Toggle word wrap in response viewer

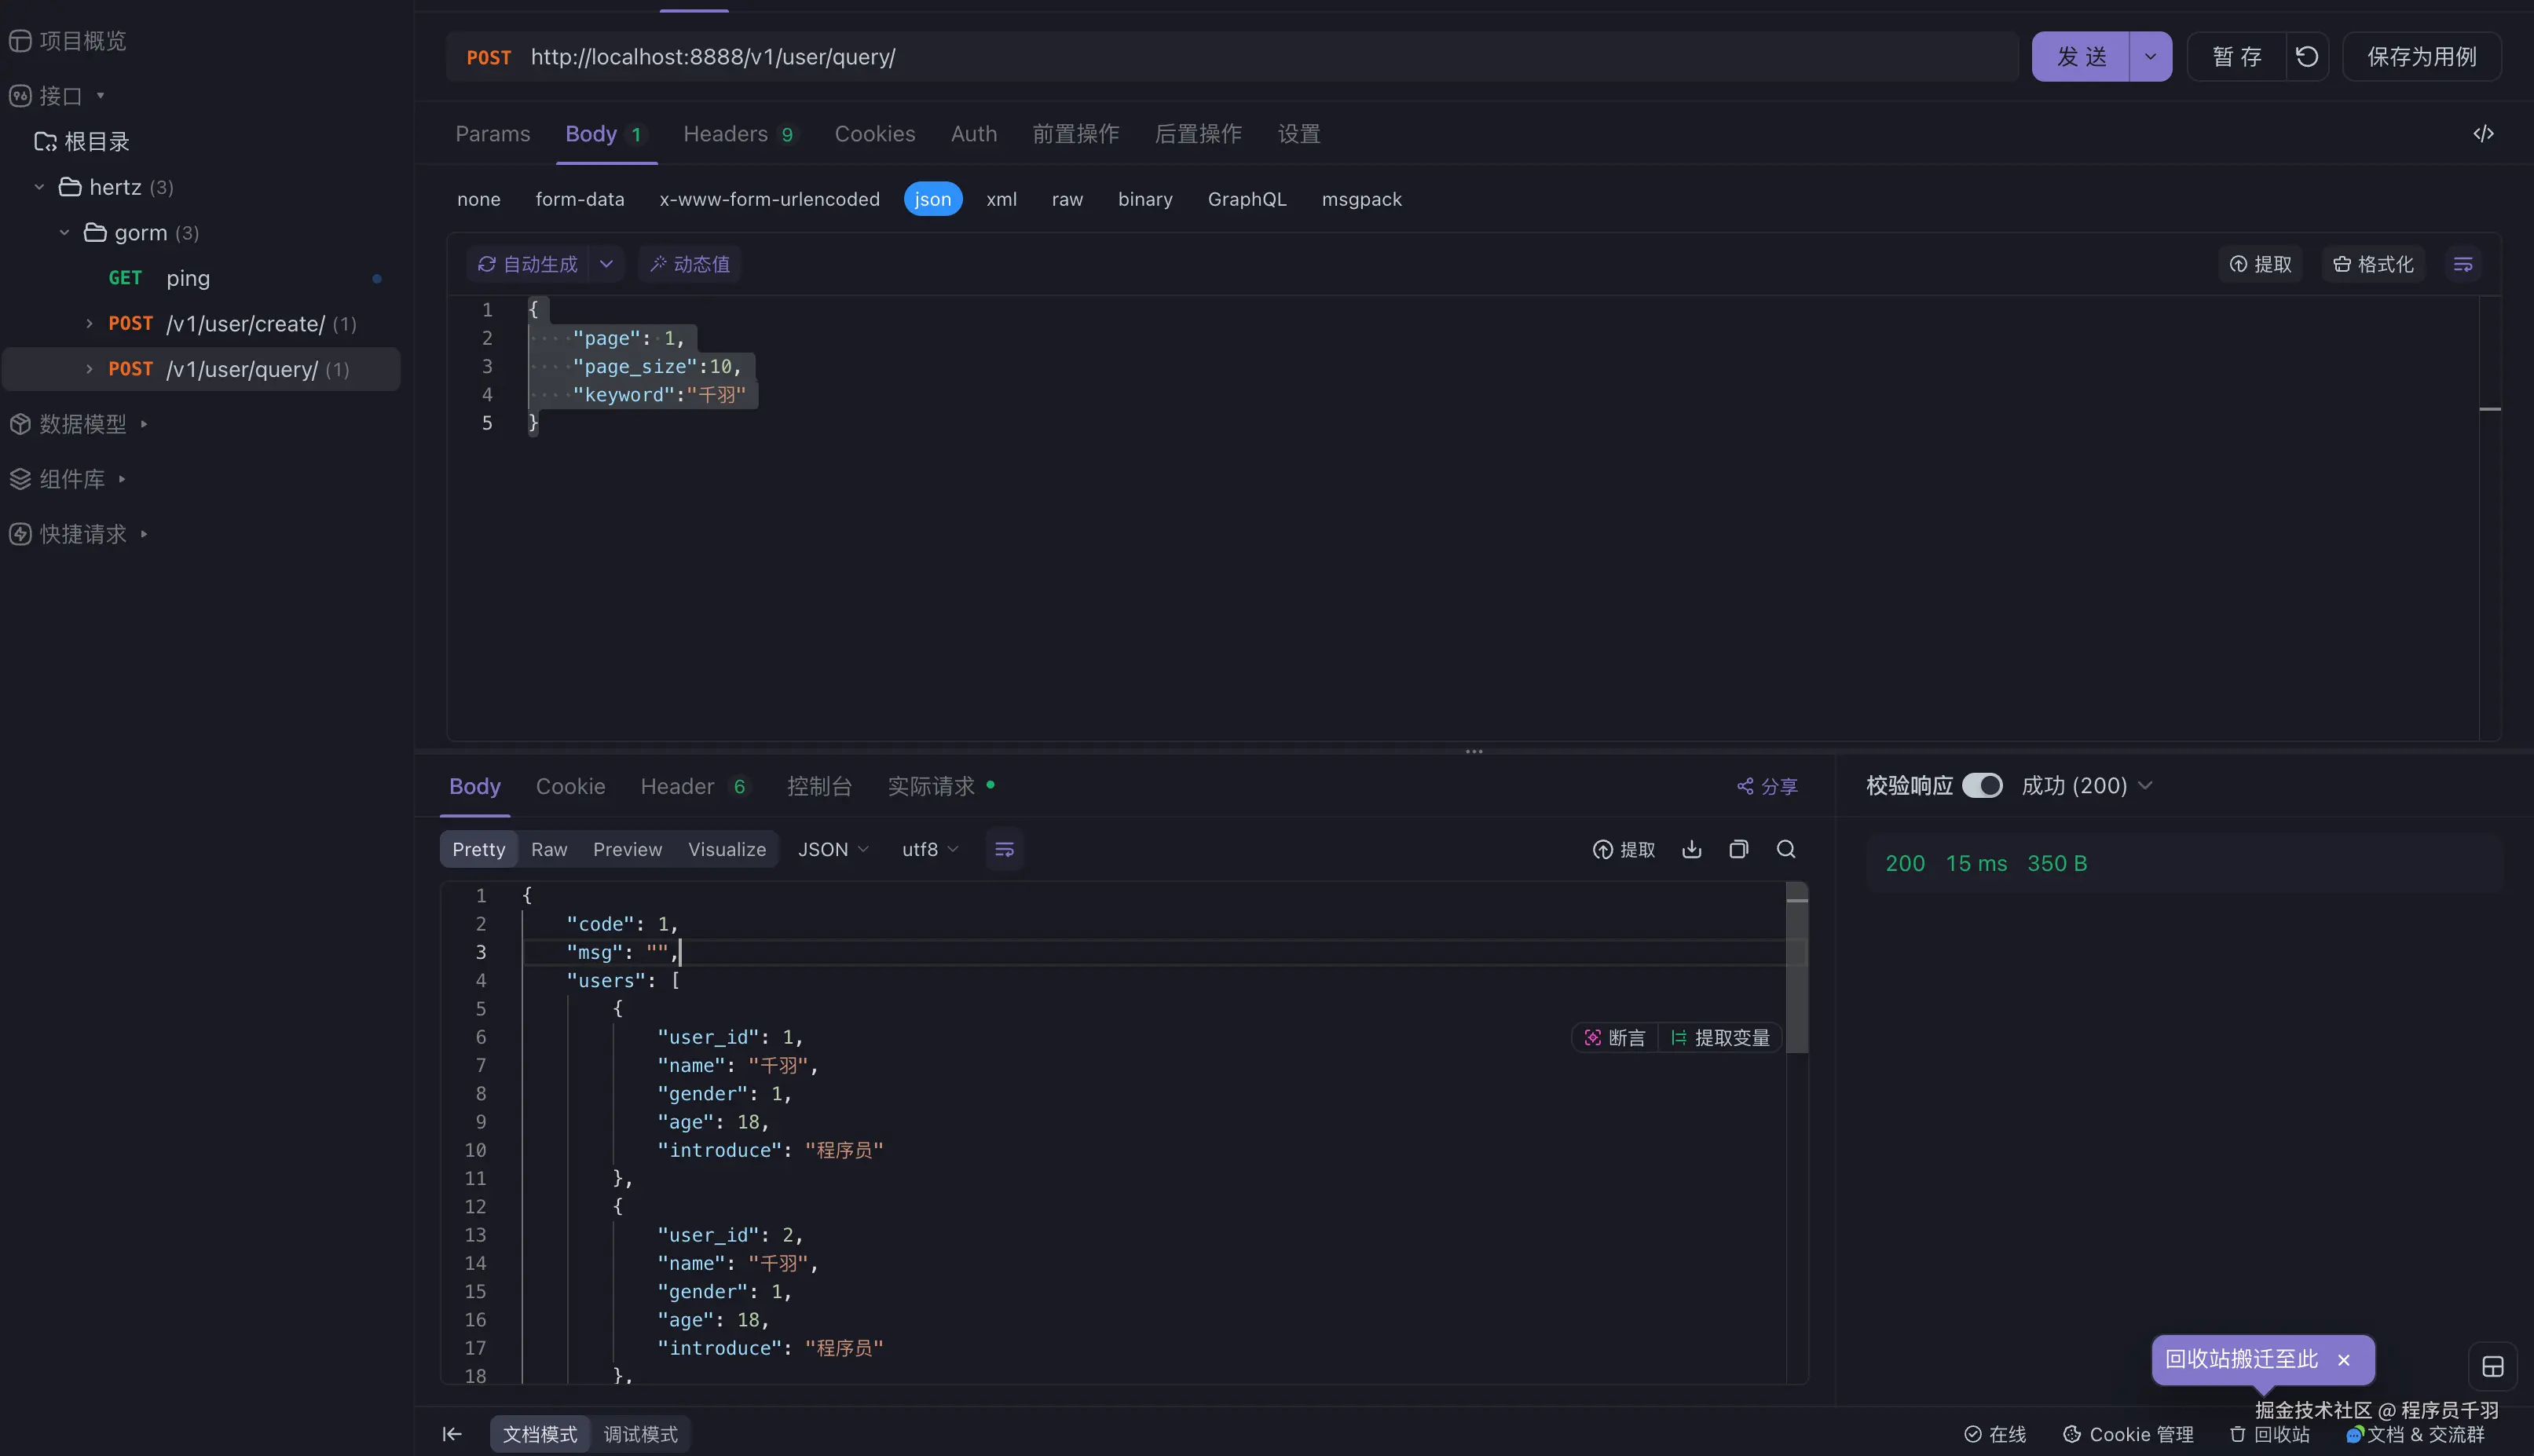tap(1004, 849)
